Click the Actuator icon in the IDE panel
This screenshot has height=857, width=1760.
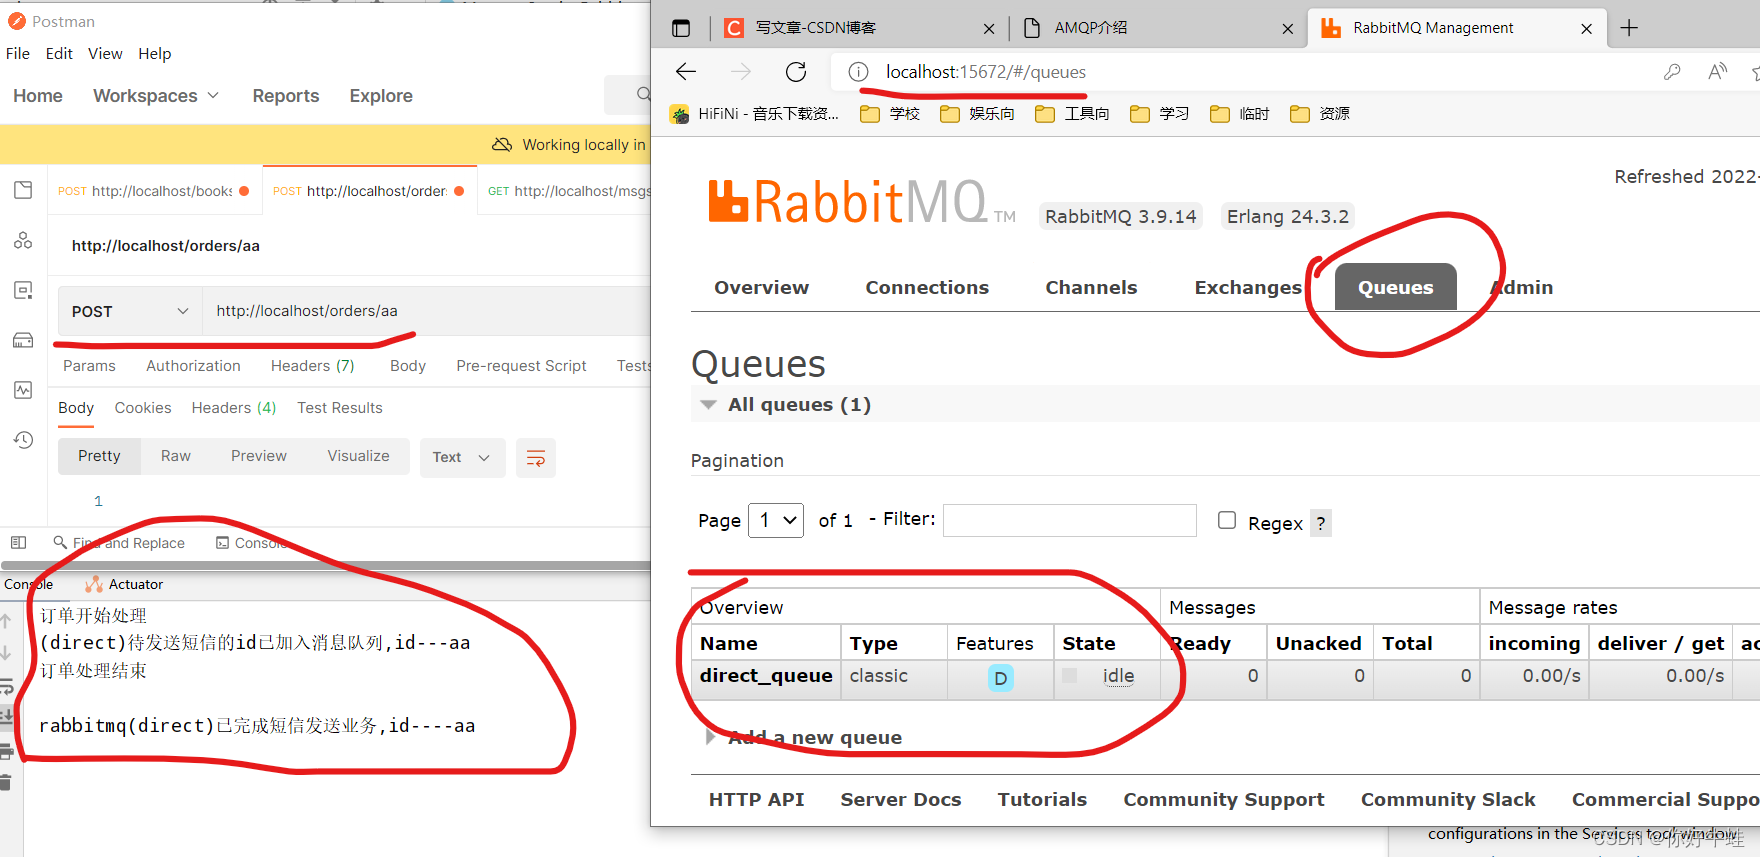(94, 584)
